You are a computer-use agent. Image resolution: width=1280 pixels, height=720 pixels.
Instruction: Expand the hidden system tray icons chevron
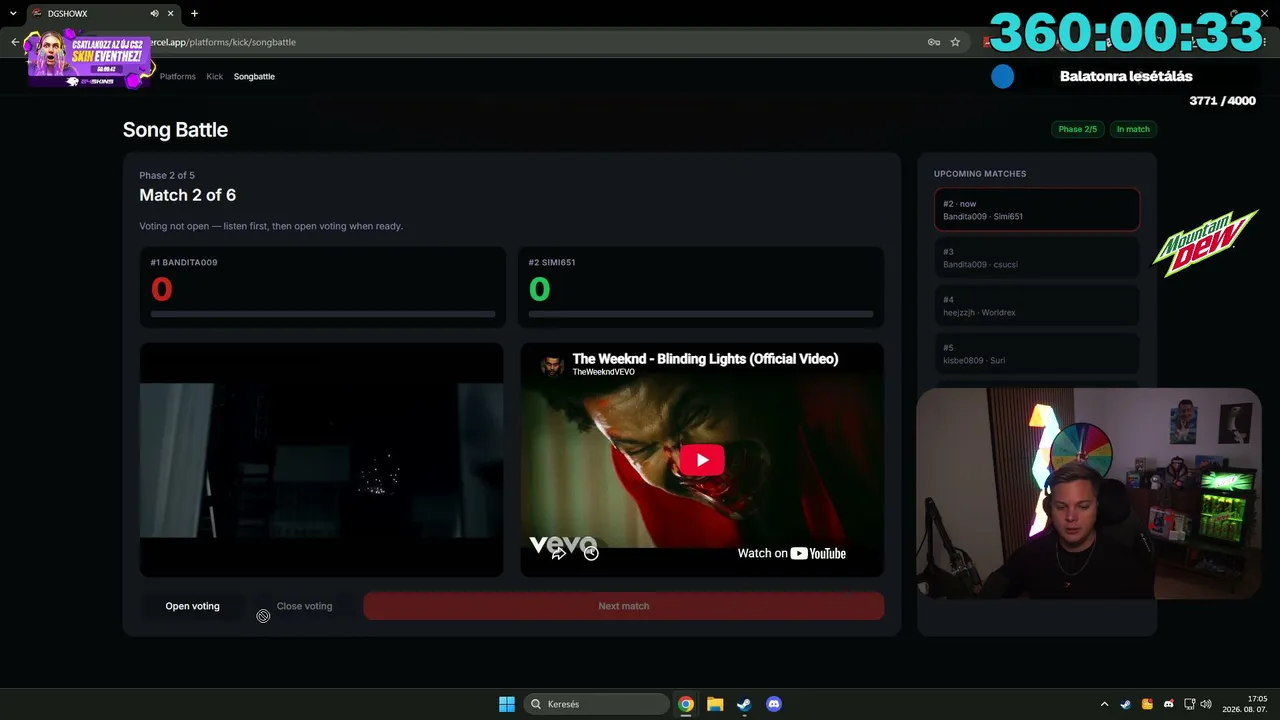click(1104, 704)
